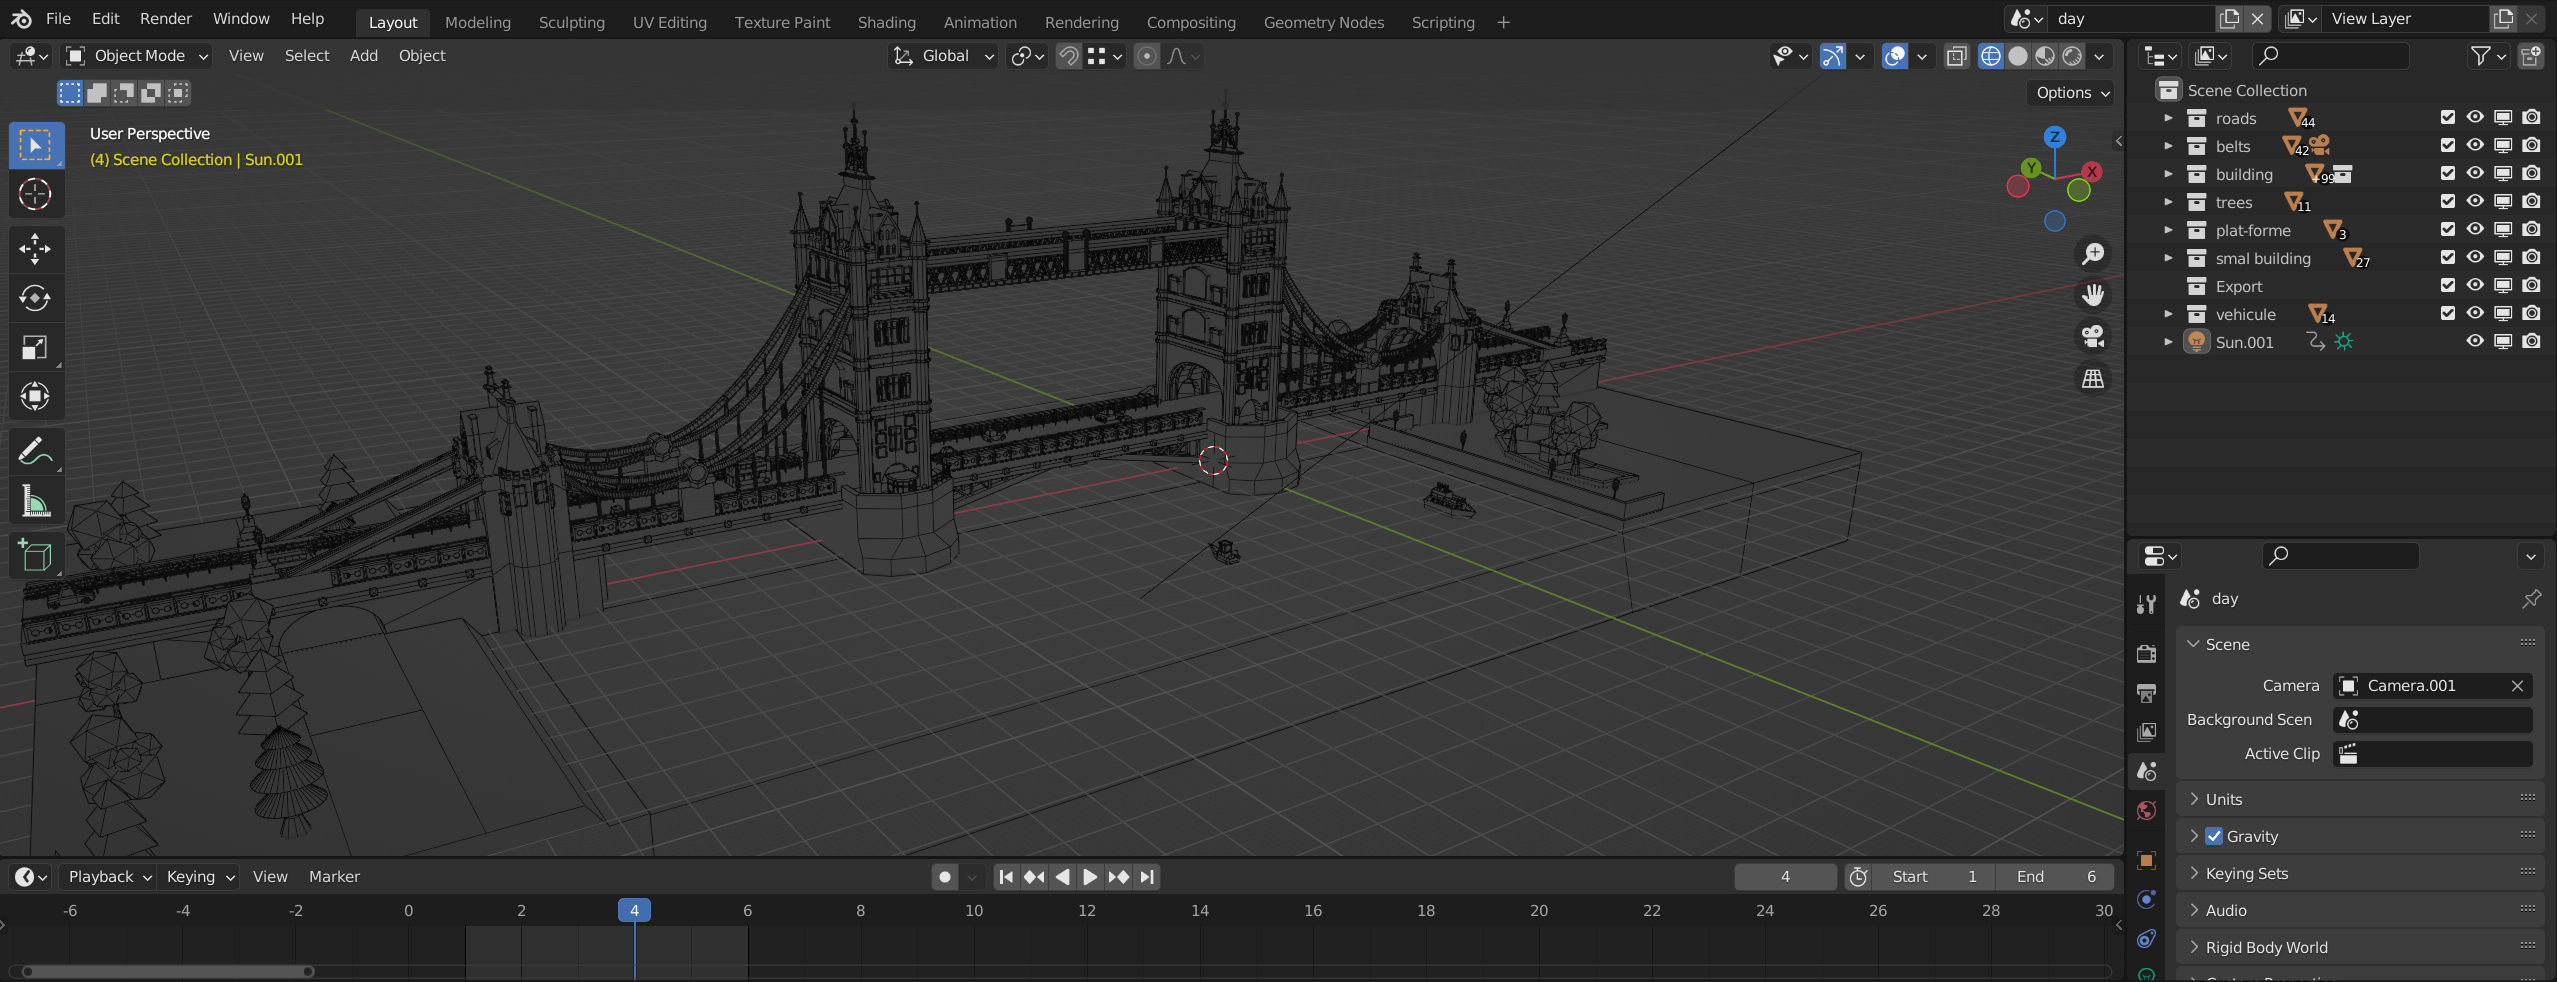
Task: Switch to the Shading workspace tab
Action: (886, 22)
